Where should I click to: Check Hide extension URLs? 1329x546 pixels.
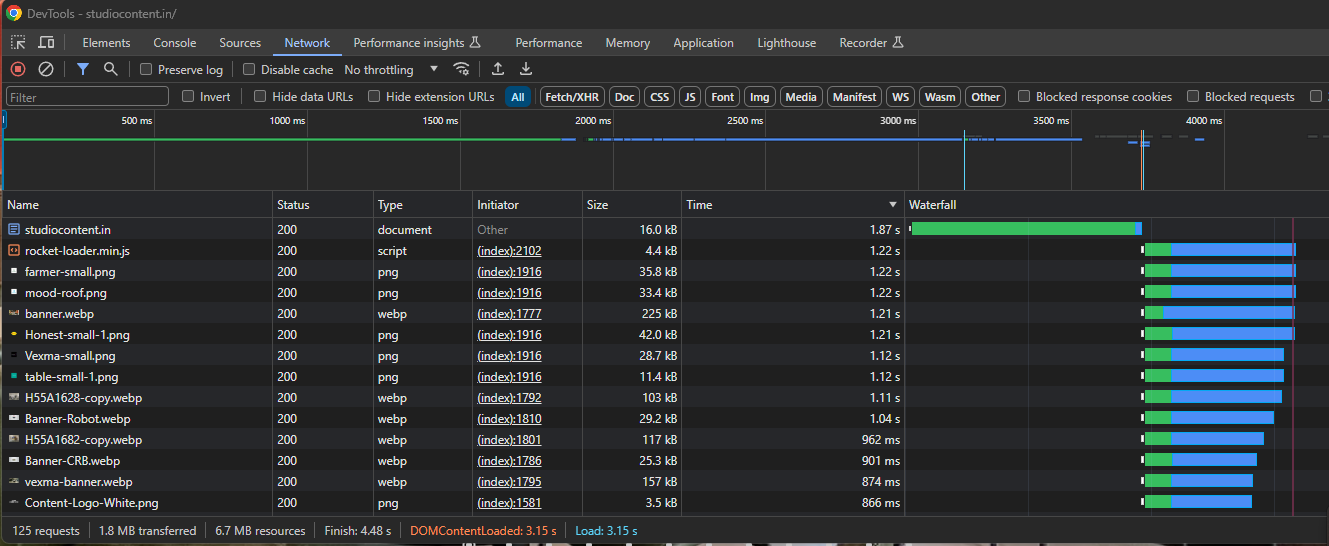pyautogui.click(x=374, y=96)
